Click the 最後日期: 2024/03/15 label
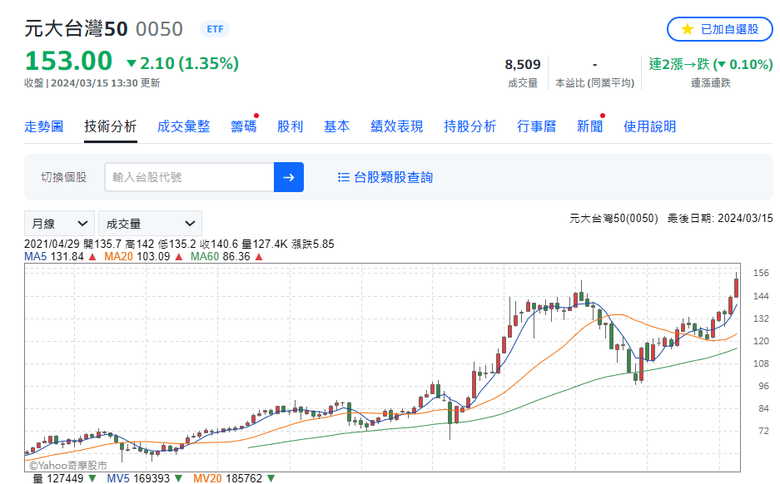The image size is (780, 484). pos(720,218)
